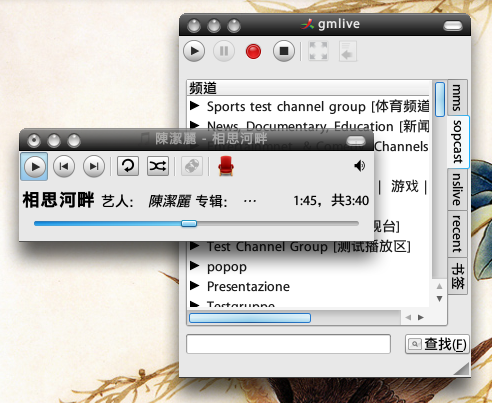Switch to the 书签 bookmarks tab
Screen dimensions: 492x403
pyautogui.click(x=457, y=276)
